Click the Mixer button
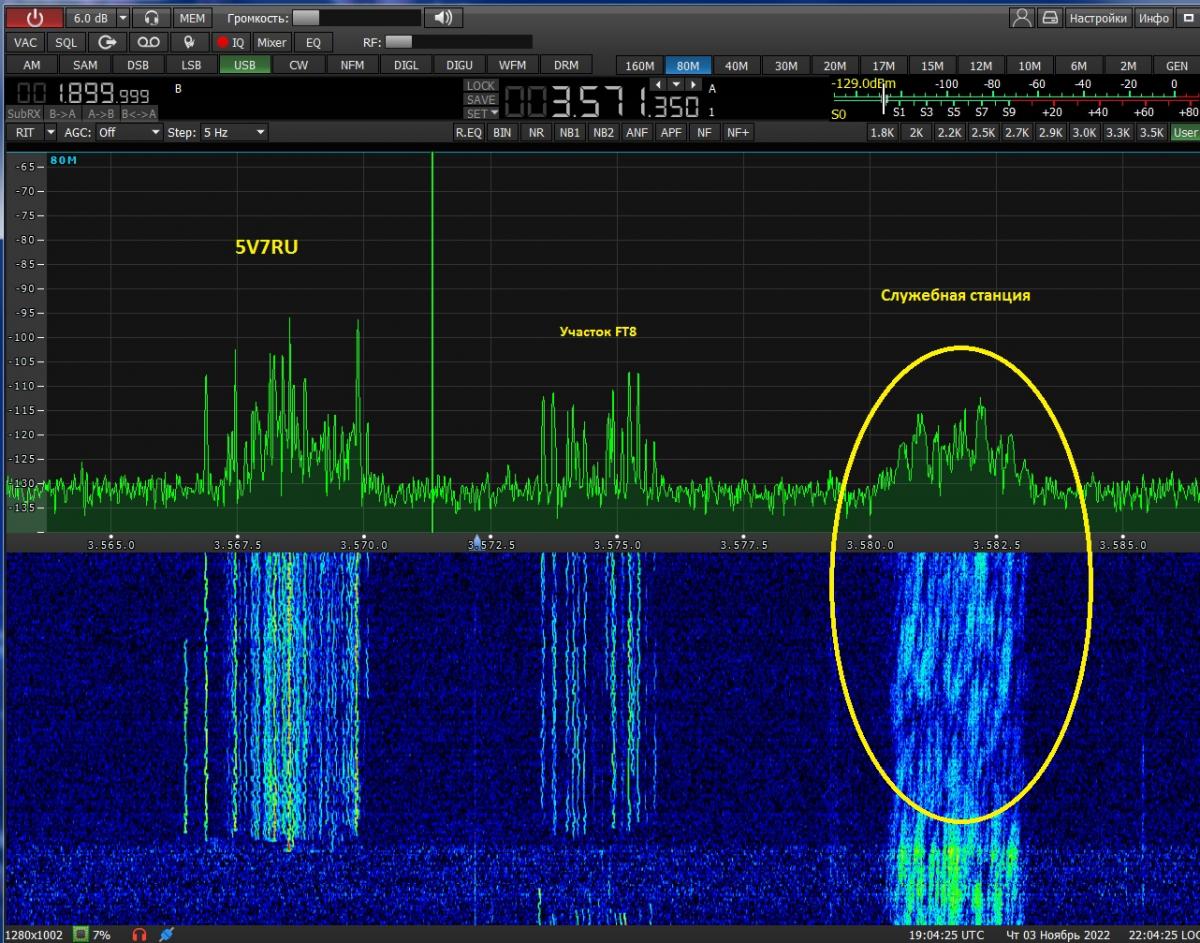1200x943 pixels. pyautogui.click(x=271, y=42)
